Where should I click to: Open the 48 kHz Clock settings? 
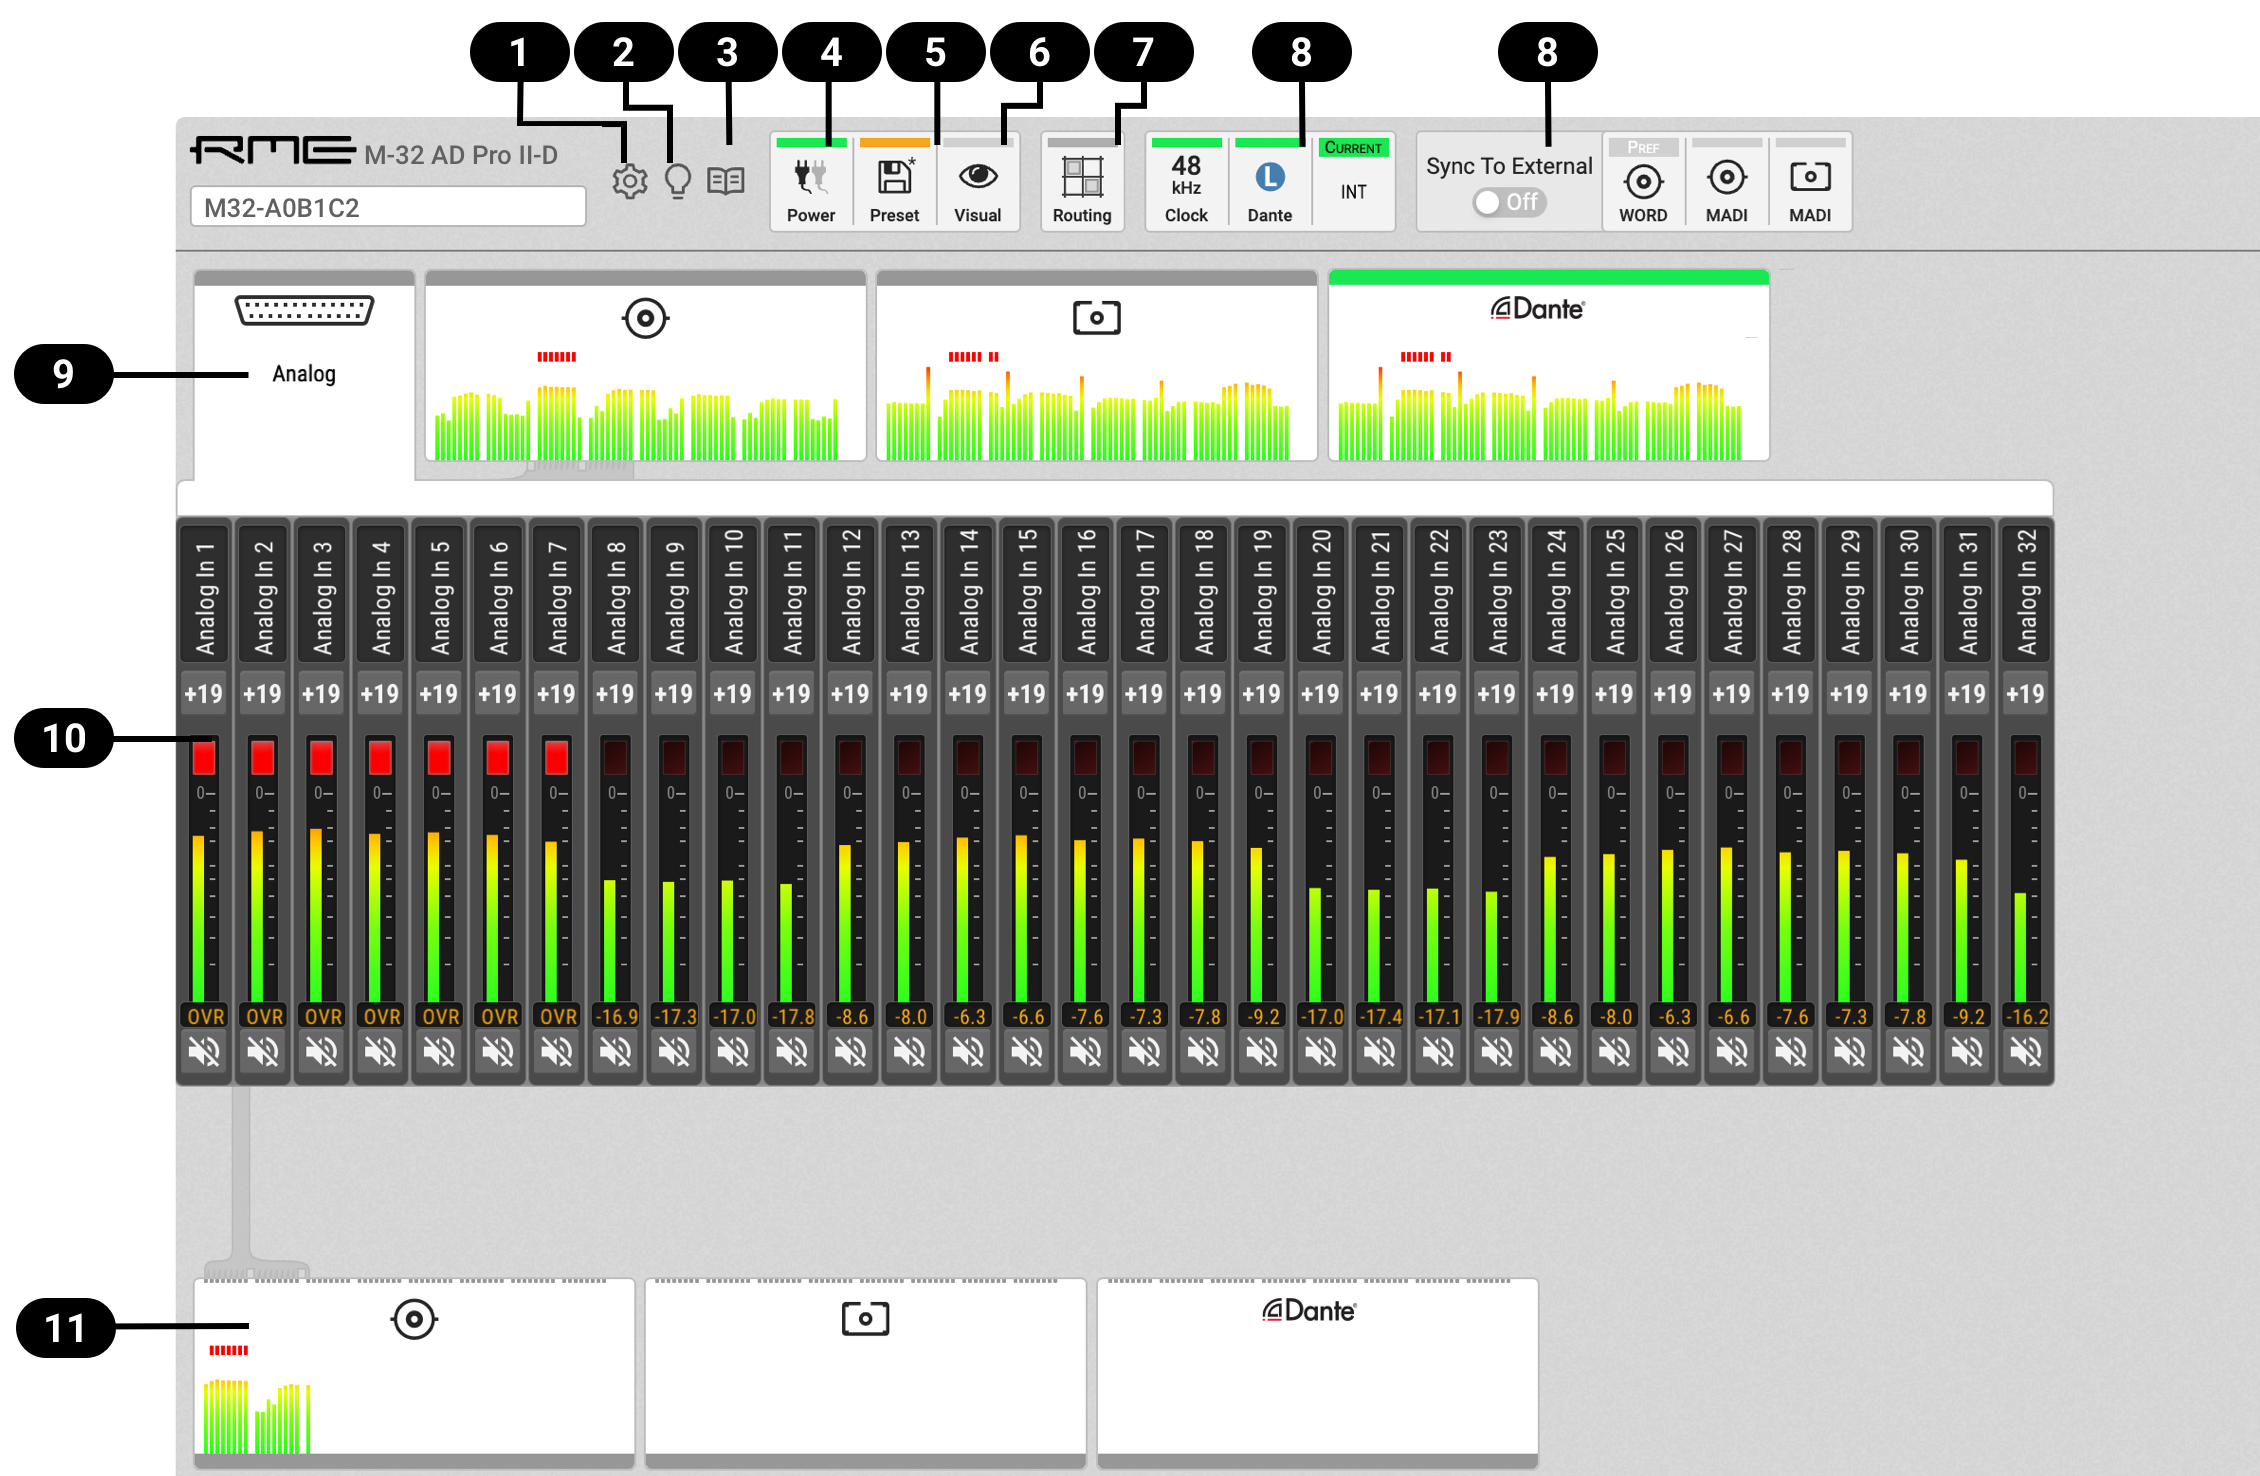(x=1187, y=183)
